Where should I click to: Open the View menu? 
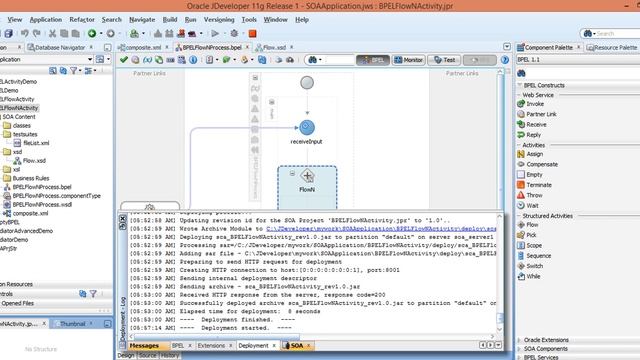15,20
